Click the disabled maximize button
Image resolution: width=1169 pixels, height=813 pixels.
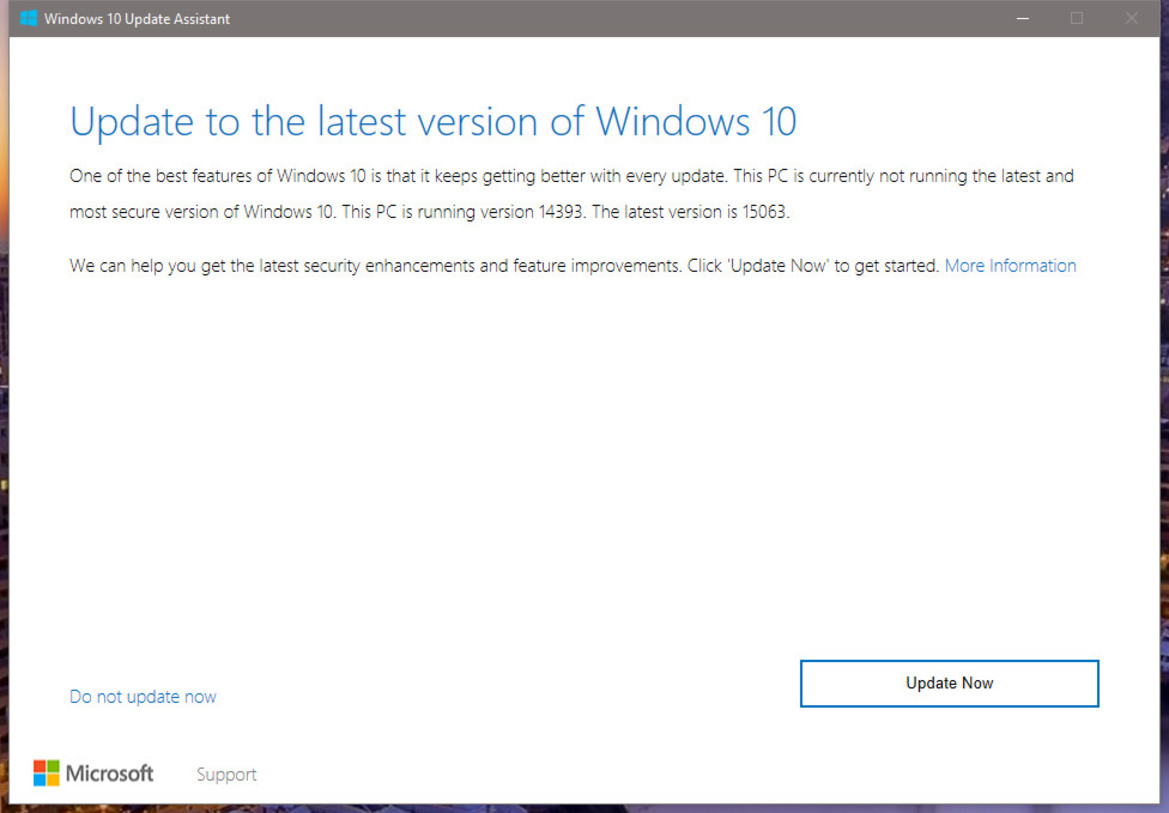point(1077,18)
